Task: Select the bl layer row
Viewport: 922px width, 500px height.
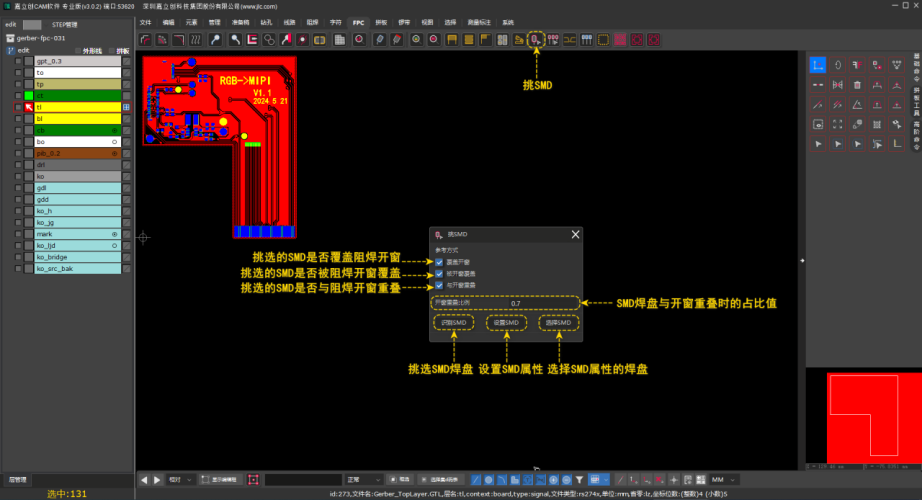Action: coord(78,119)
